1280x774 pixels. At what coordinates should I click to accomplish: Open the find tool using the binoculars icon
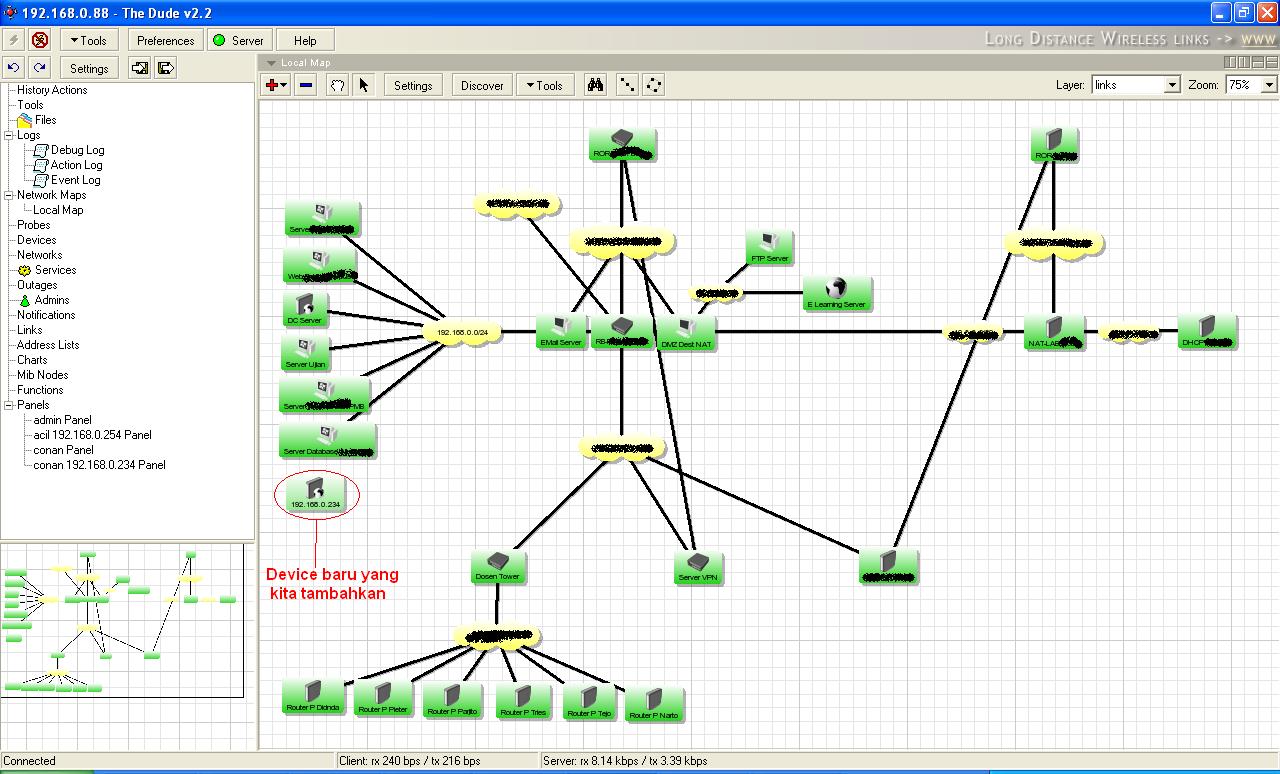tap(595, 85)
